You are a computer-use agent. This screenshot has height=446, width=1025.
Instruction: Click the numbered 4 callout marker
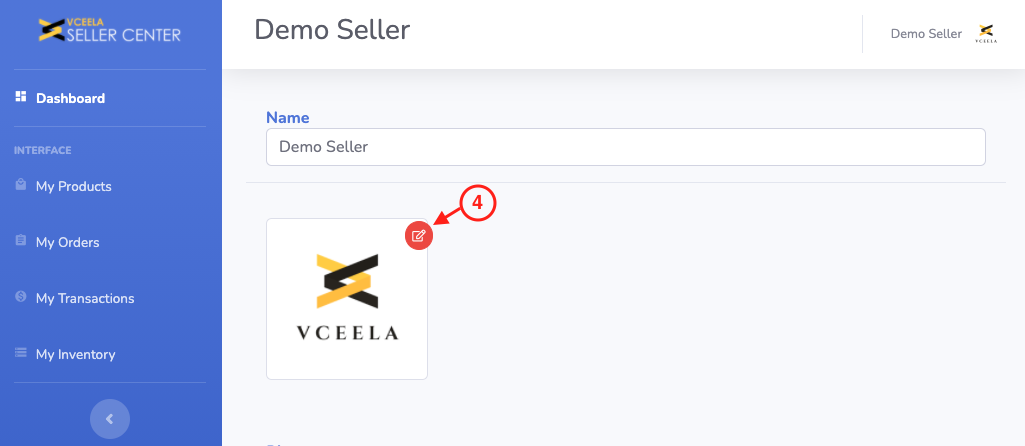[x=478, y=203]
